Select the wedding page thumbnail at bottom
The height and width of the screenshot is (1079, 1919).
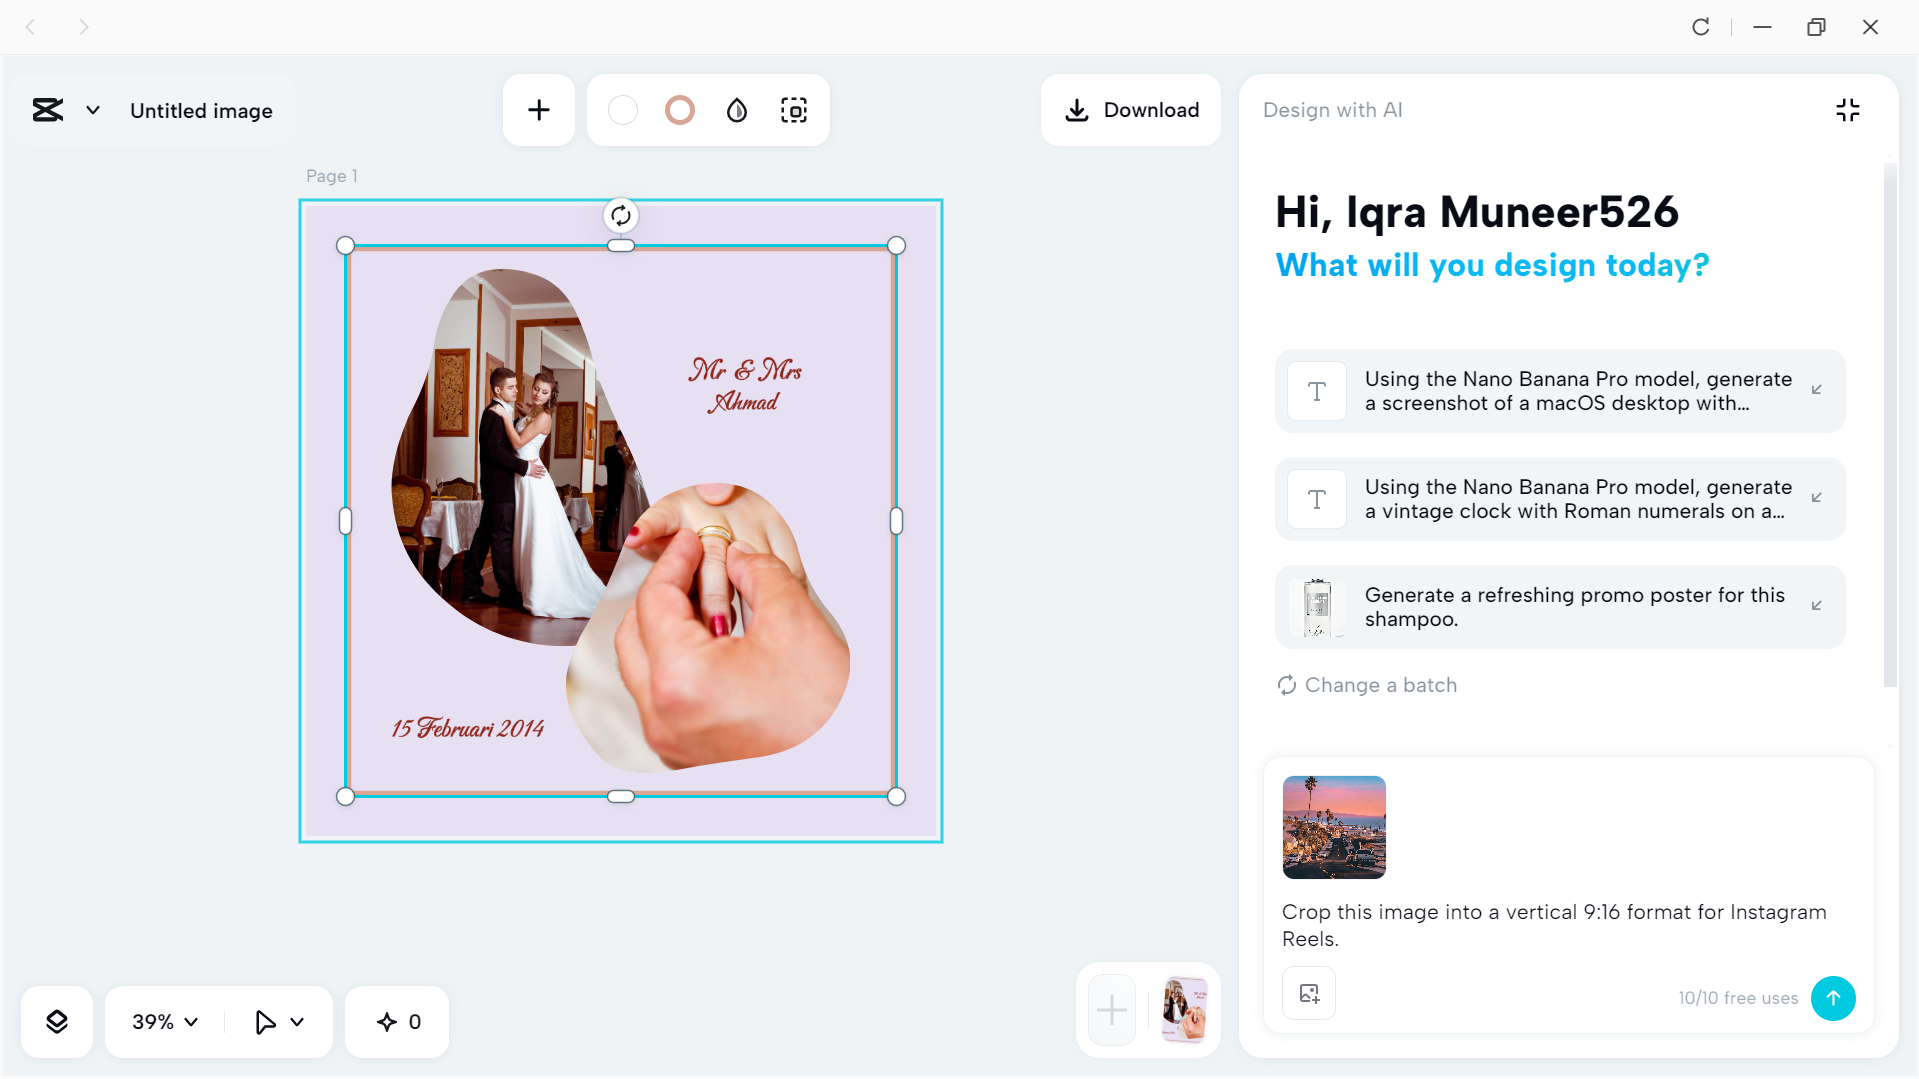pyautogui.click(x=1184, y=1009)
